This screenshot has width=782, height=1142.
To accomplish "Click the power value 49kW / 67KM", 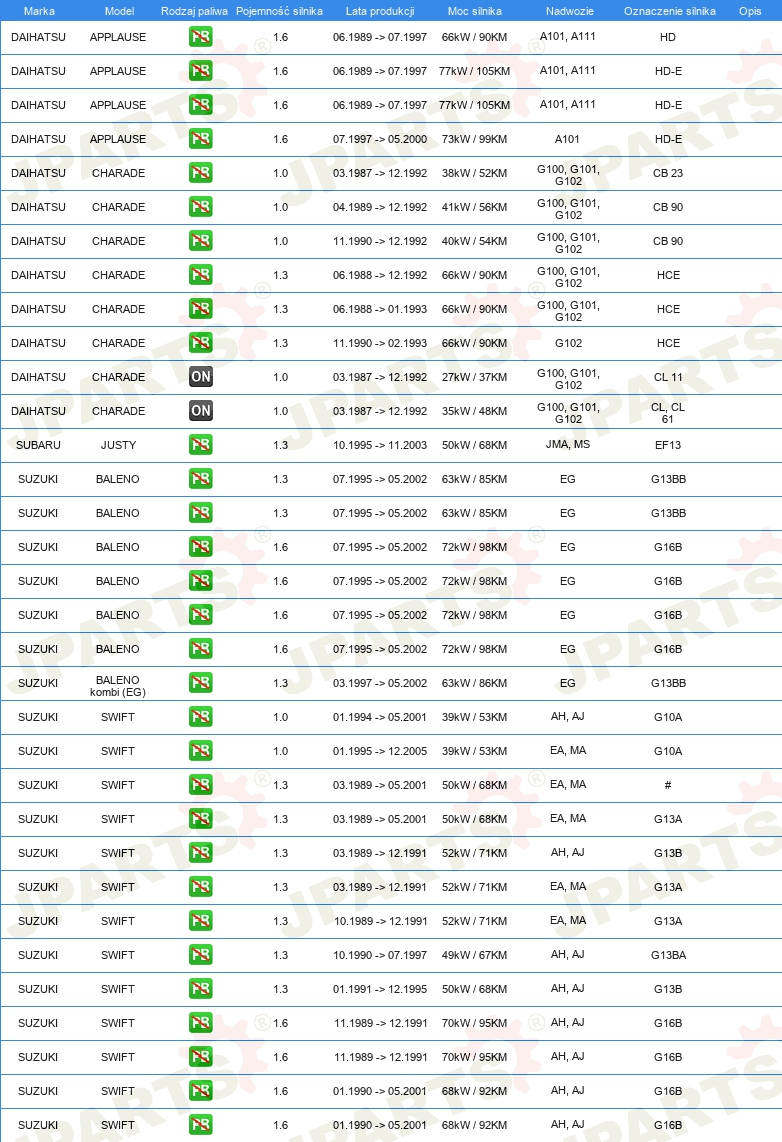I will click(x=475, y=955).
